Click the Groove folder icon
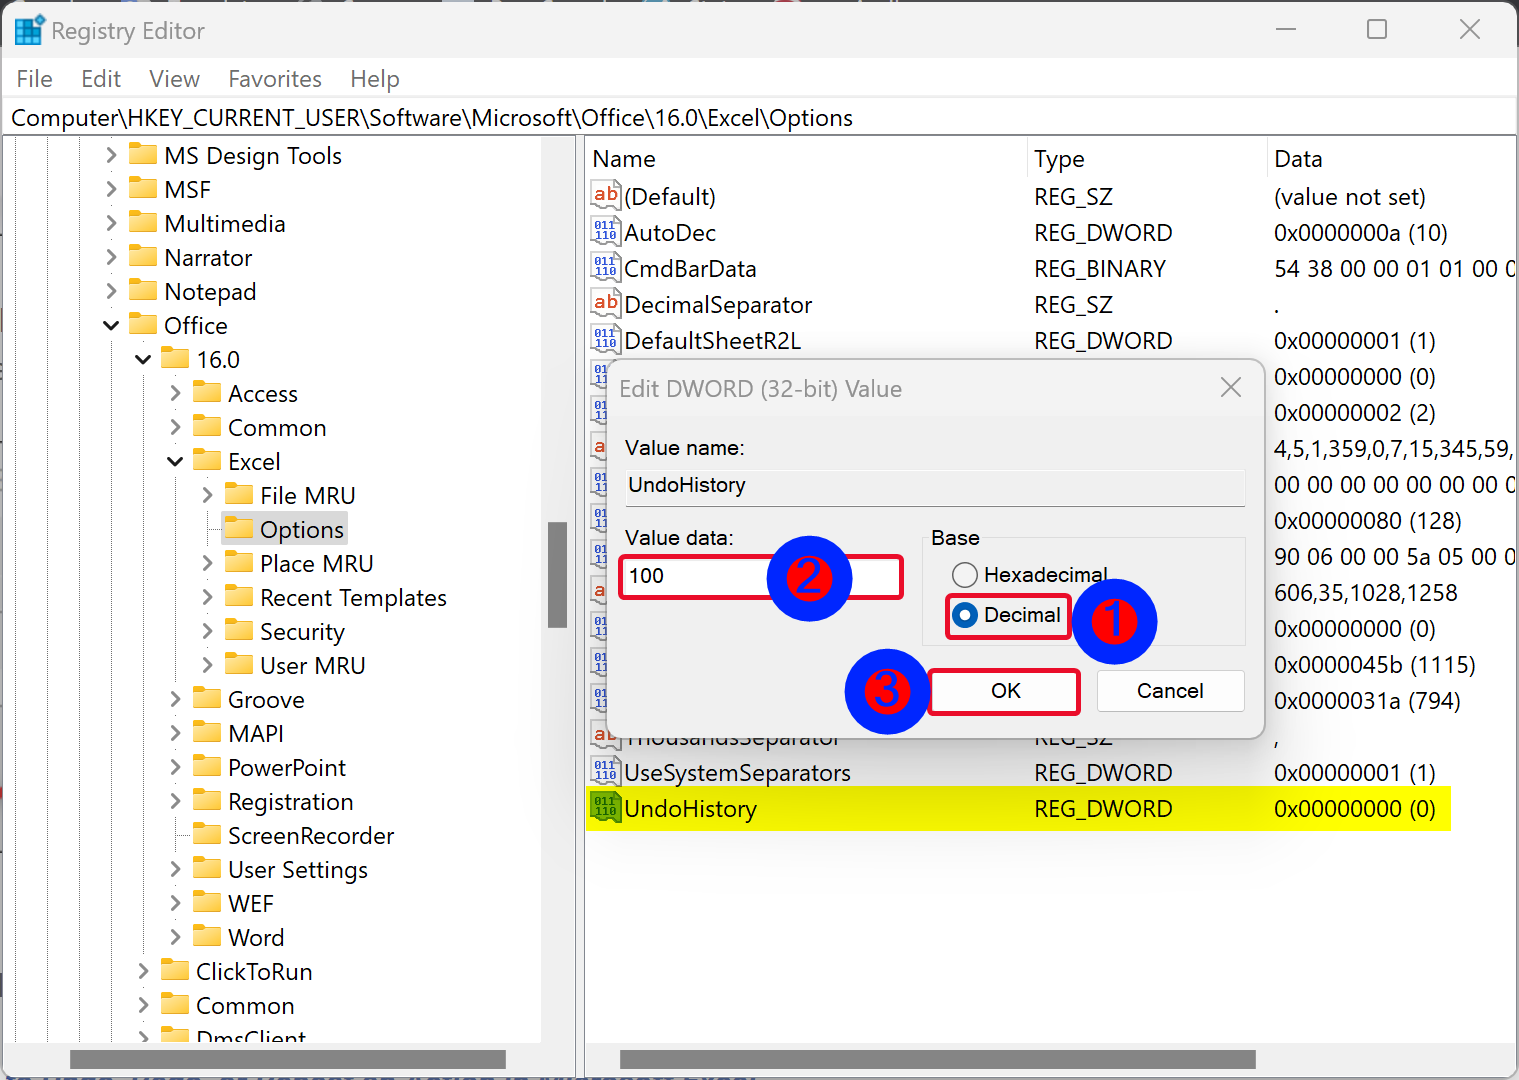 point(207,698)
